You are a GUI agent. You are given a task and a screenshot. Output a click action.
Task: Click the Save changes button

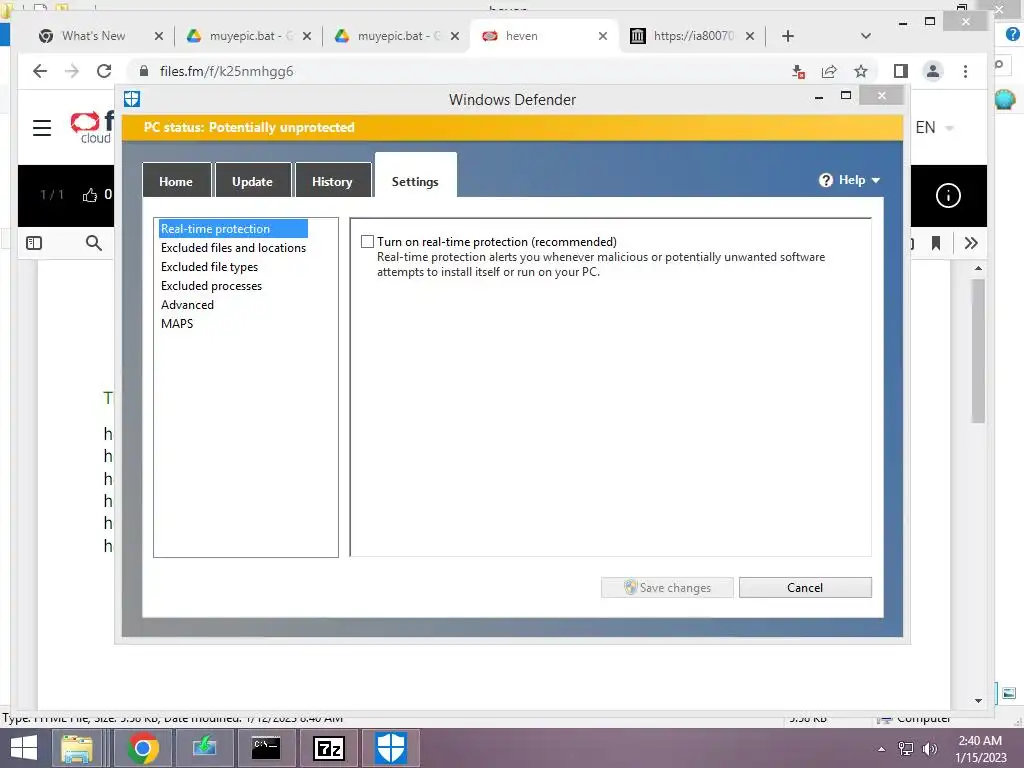click(x=667, y=587)
